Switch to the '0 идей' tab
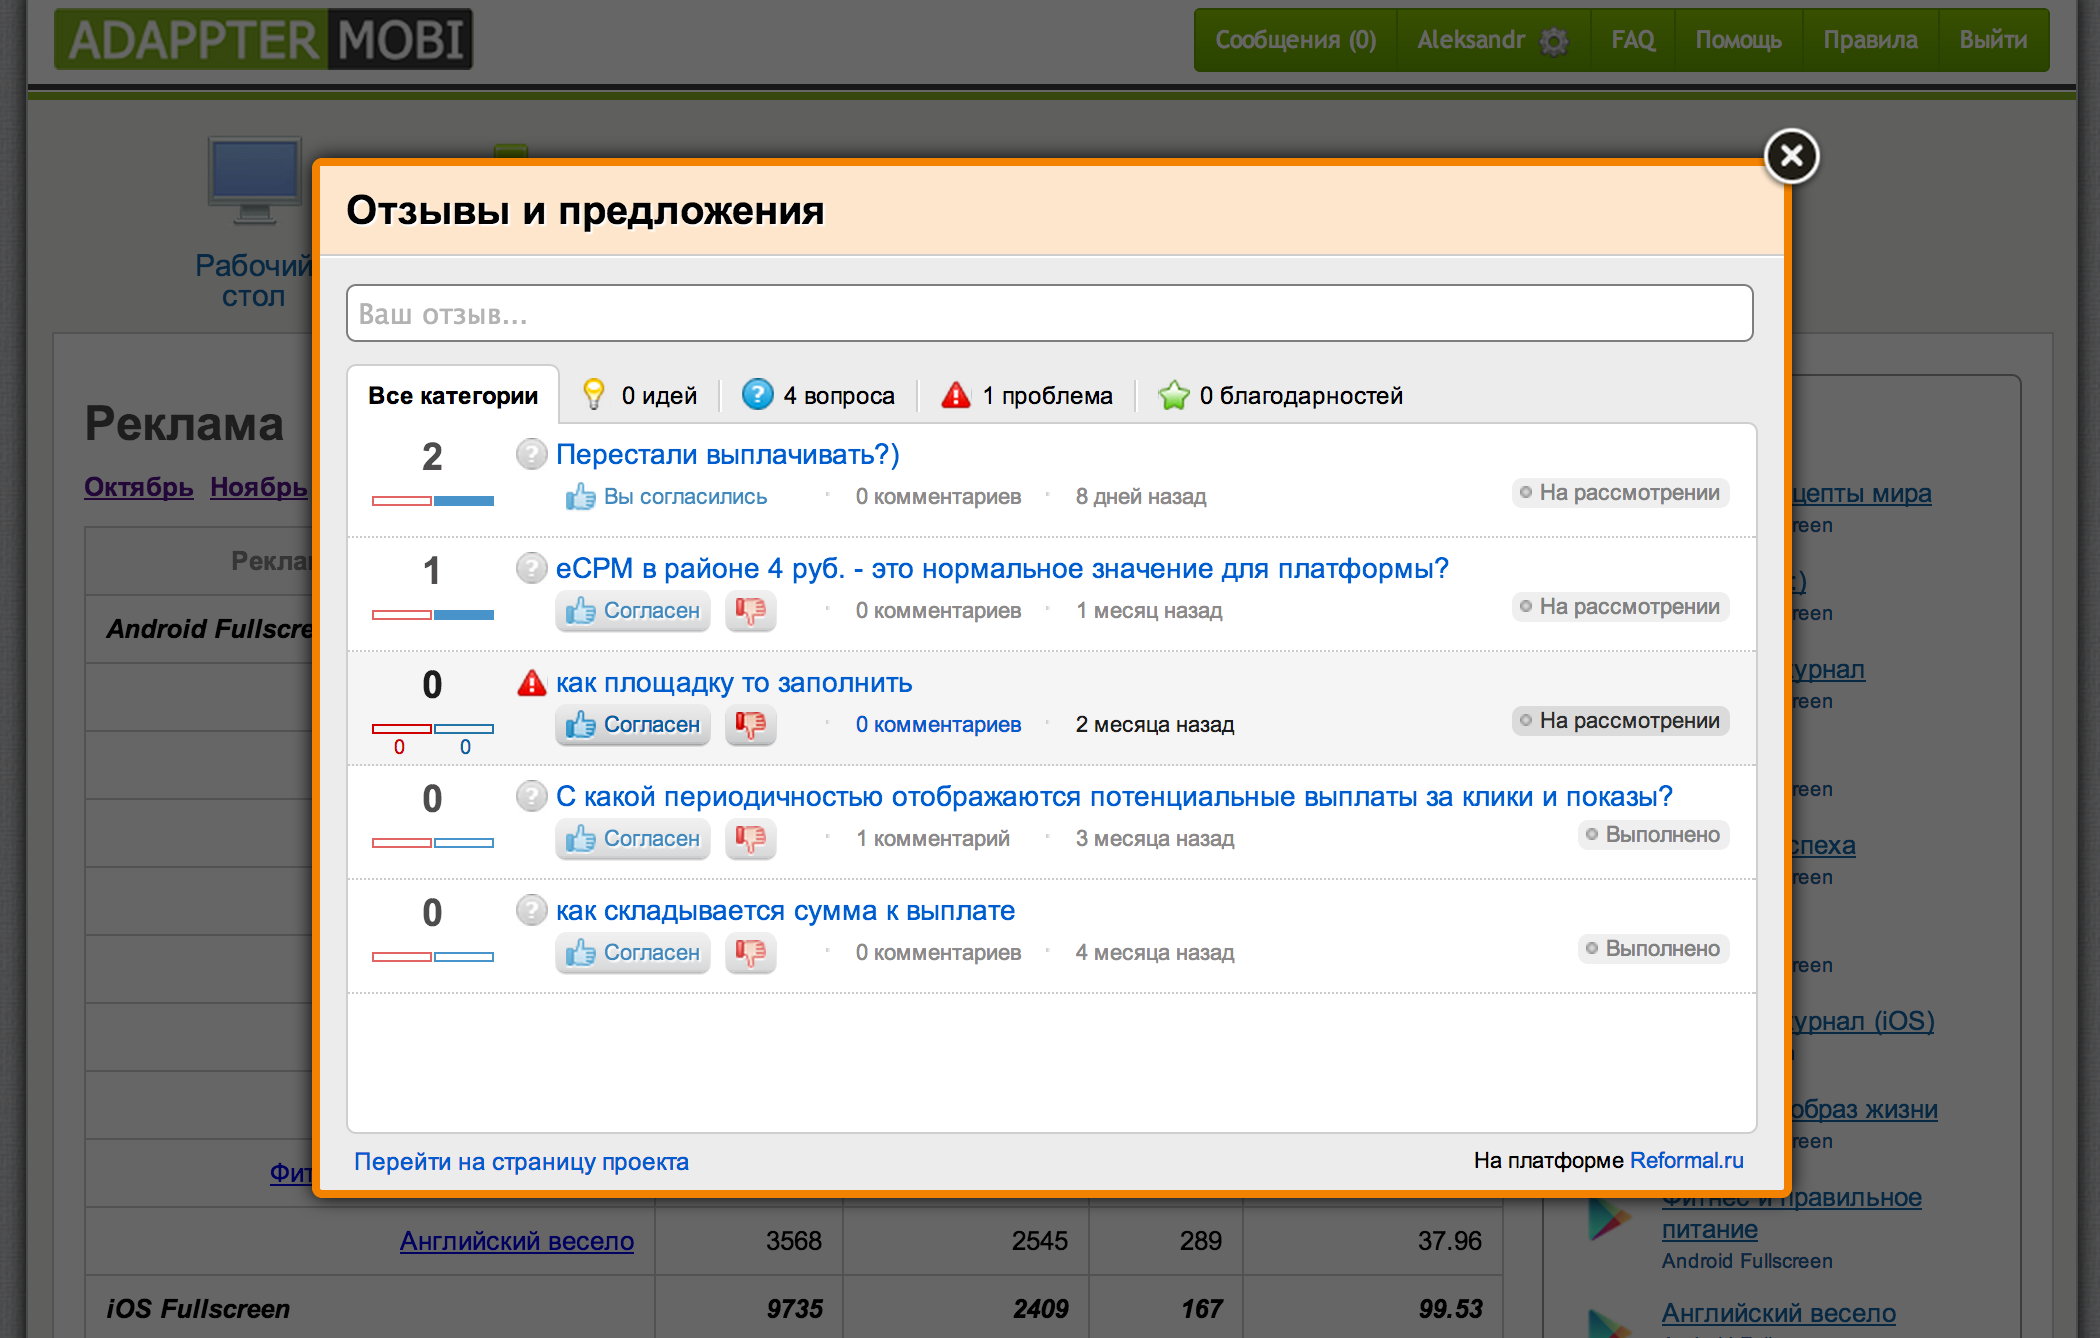The width and height of the screenshot is (2100, 1338). coord(640,396)
